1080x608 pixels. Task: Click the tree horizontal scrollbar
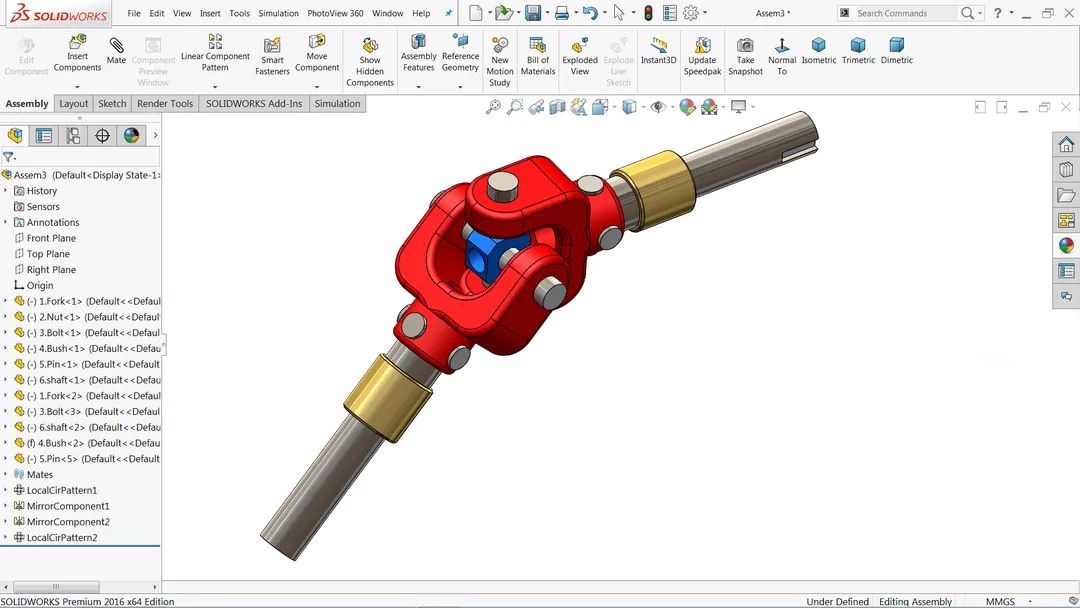click(x=56, y=587)
